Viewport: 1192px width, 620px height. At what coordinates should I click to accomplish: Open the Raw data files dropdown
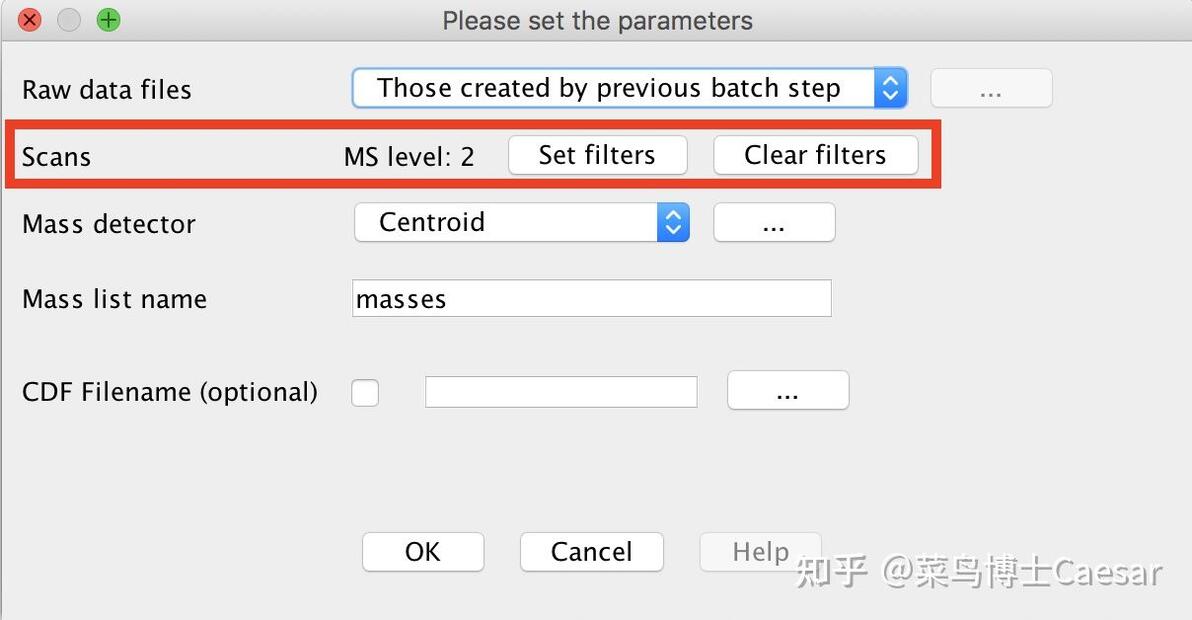610,88
